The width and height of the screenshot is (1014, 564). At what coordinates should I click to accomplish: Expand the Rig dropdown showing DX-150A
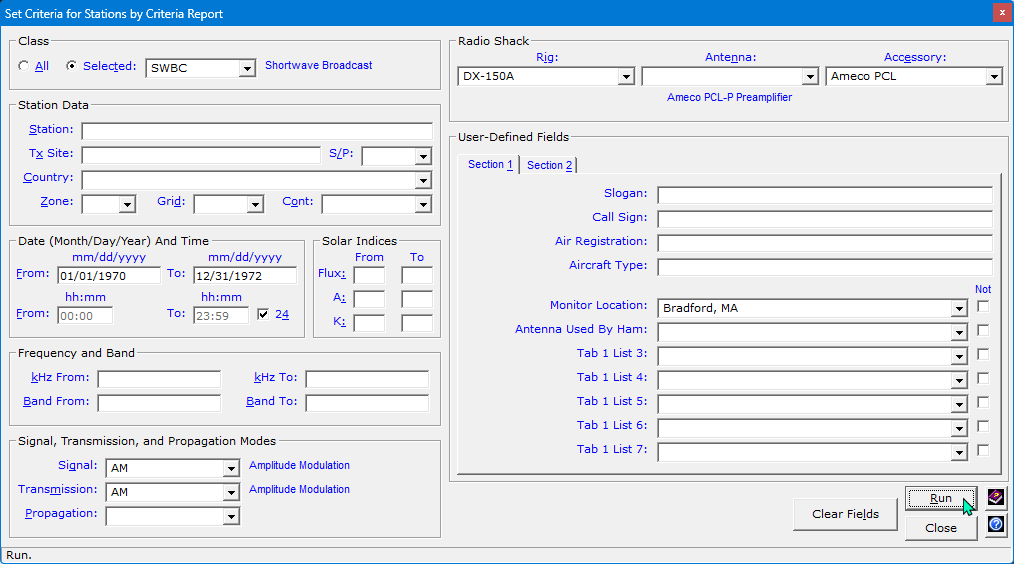(x=625, y=77)
